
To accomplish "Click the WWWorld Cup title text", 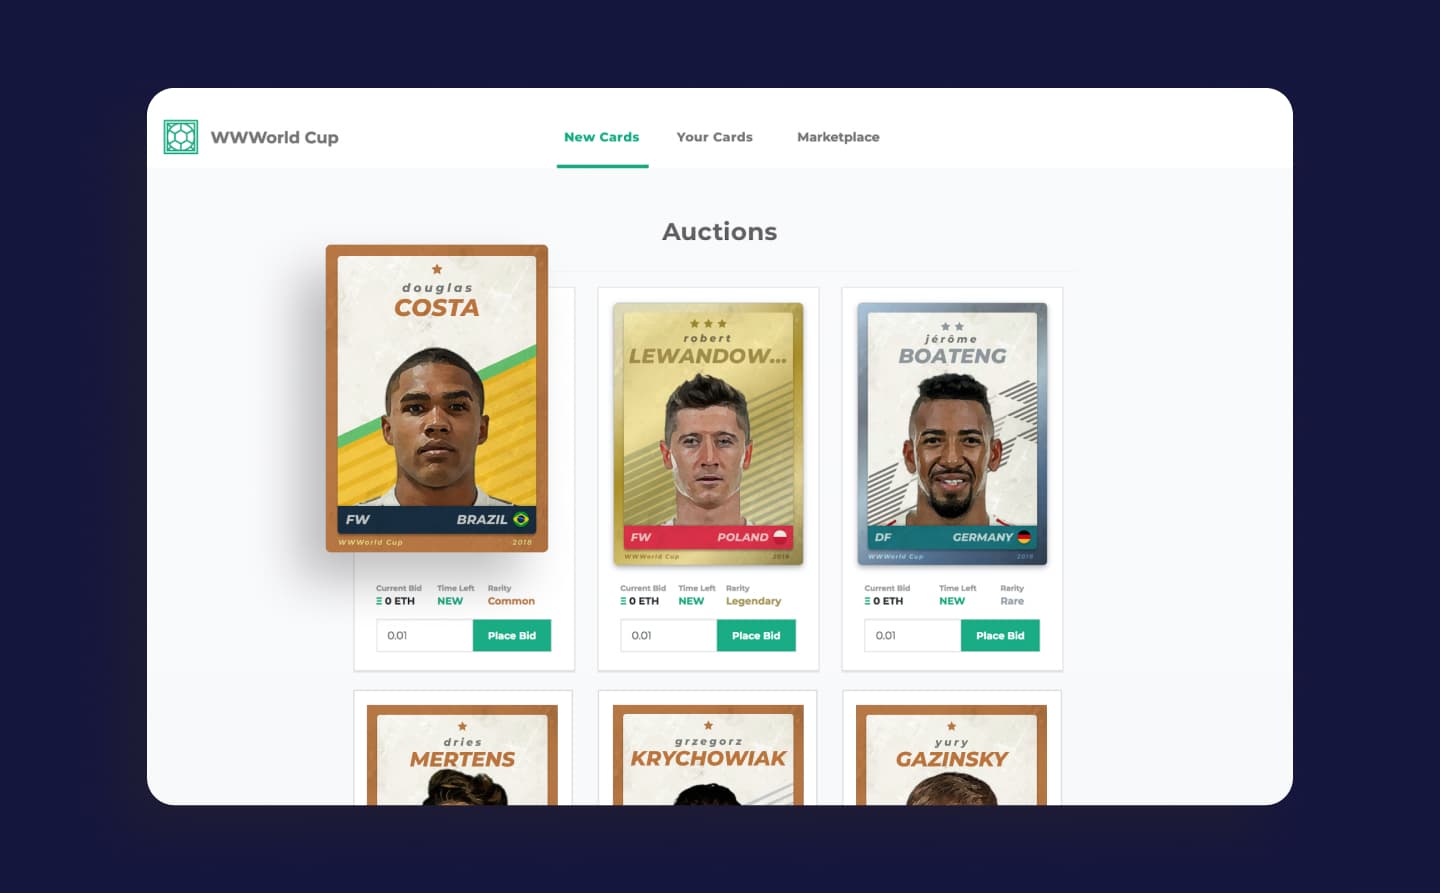I will click(x=274, y=137).
